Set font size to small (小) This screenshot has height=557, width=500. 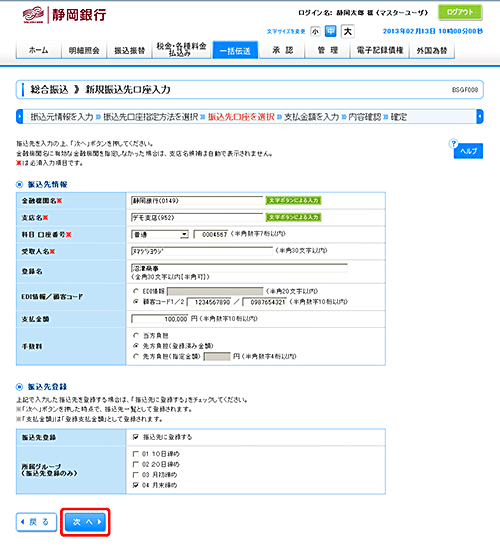[315, 32]
